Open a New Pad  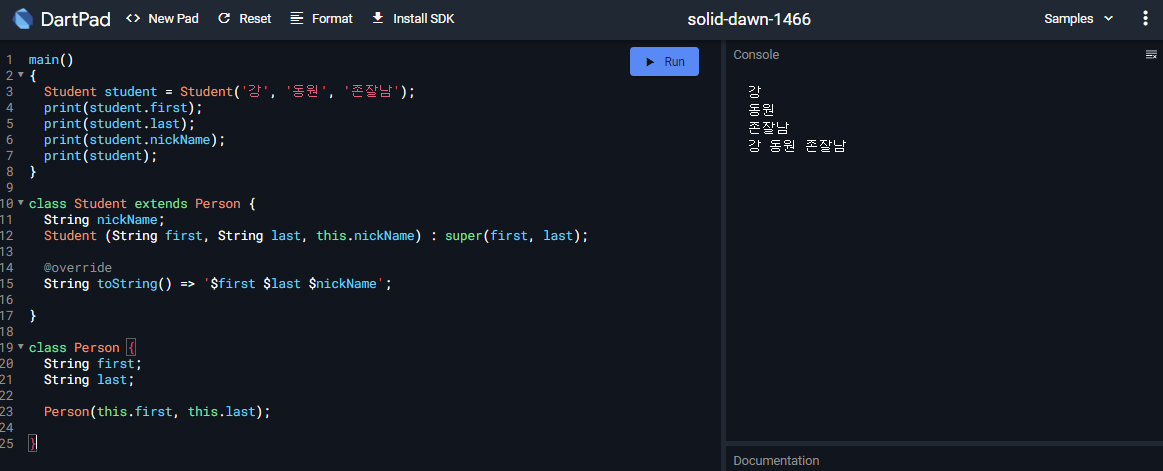(162, 19)
